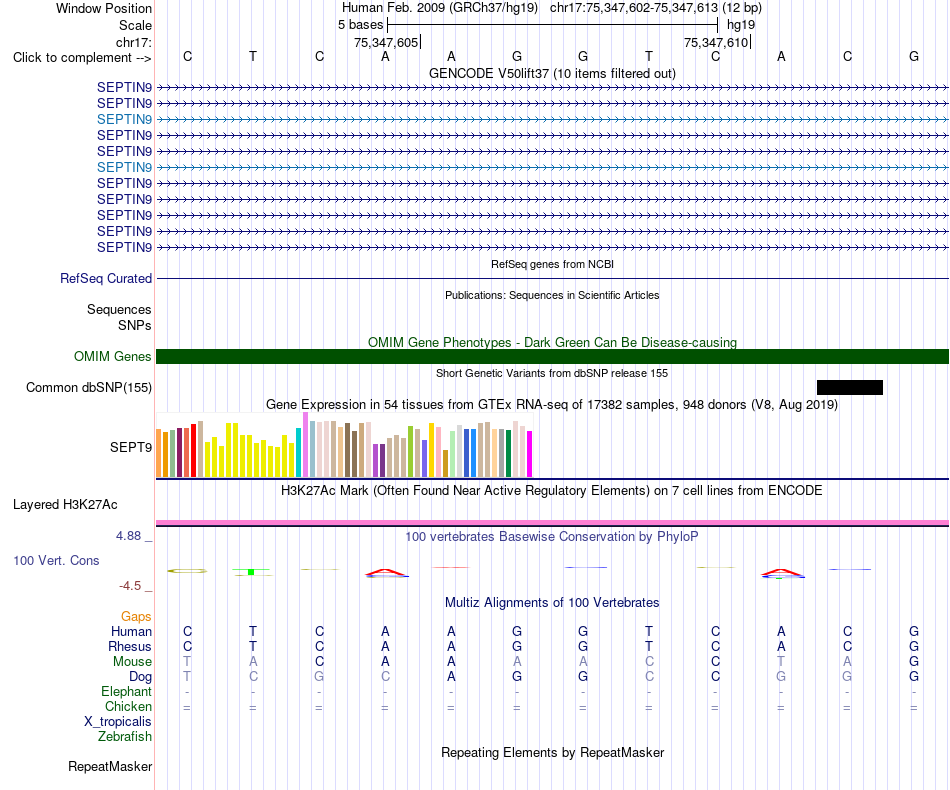
Task: Open the H3K27Ac Mark ENCODE track title
Action: [552, 491]
